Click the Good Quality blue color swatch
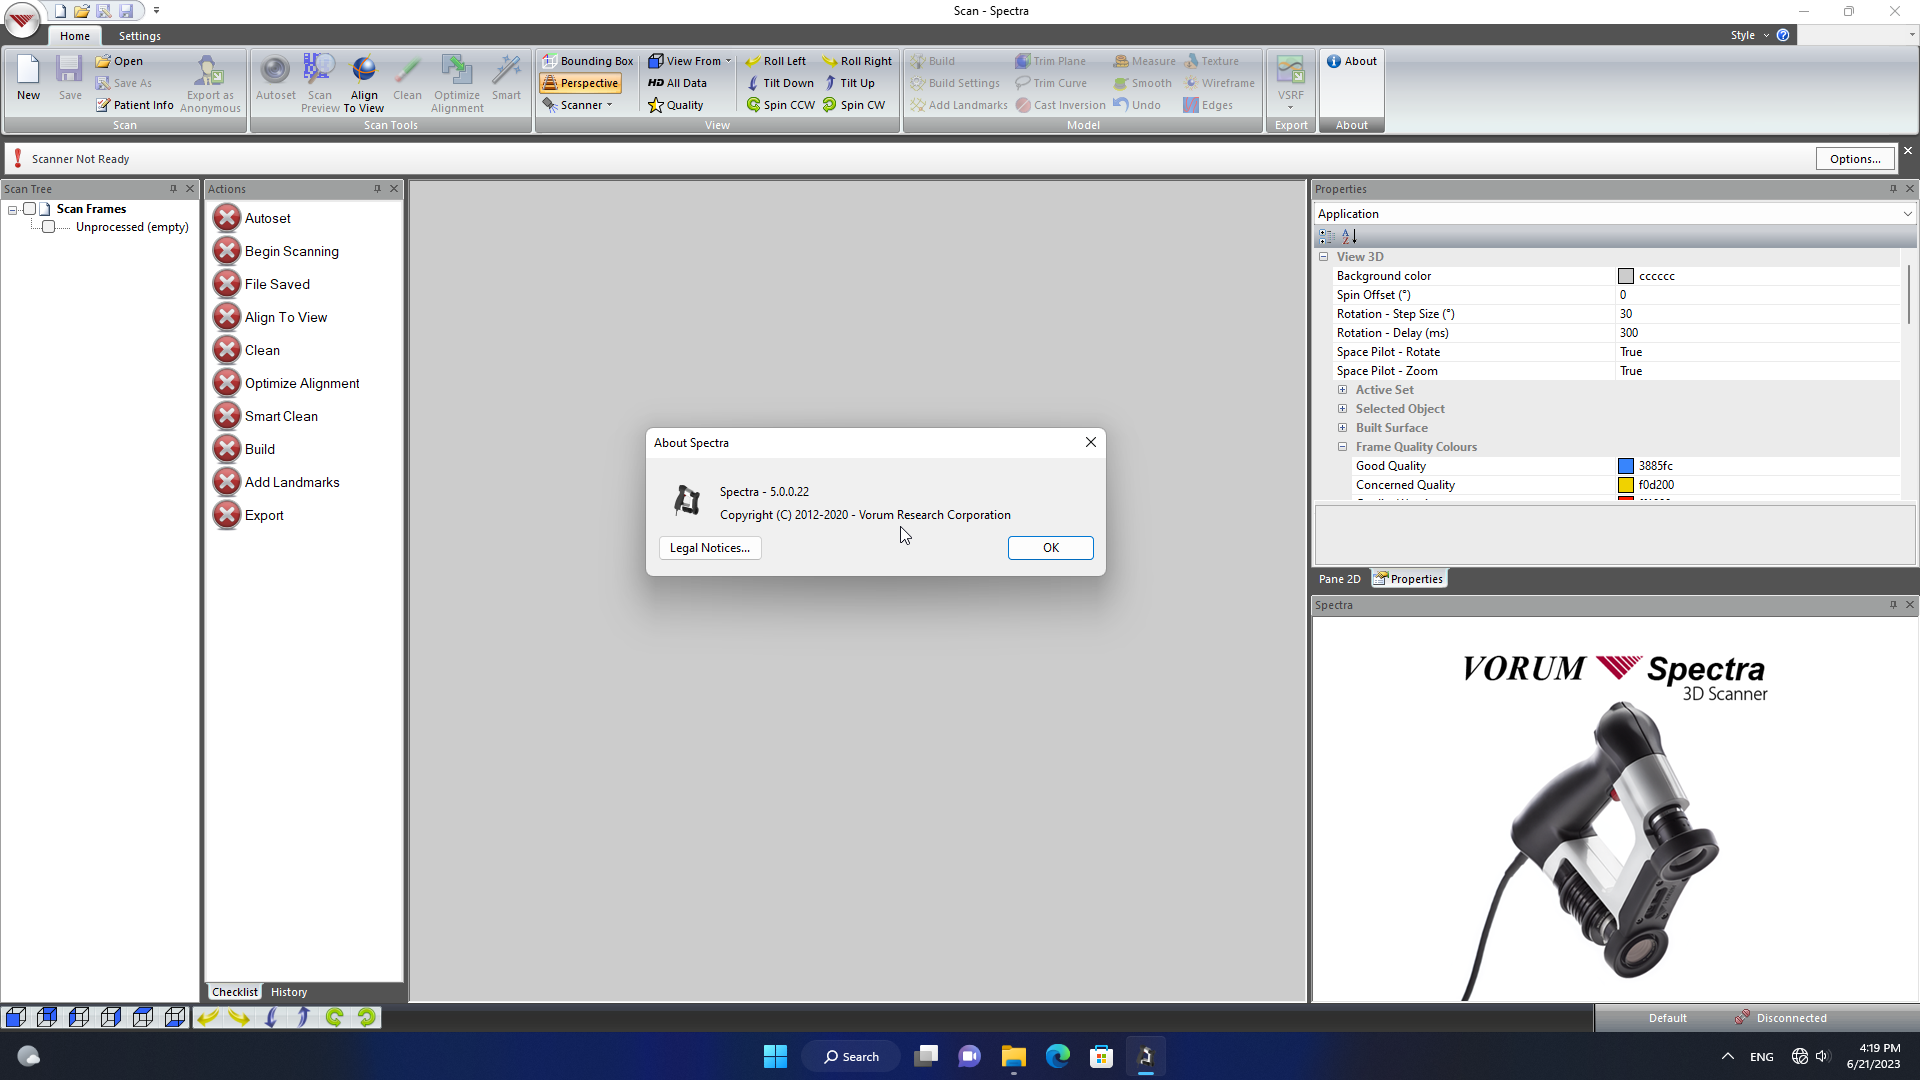The width and height of the screenshot is (1920, 1080). pos(1626,466)
